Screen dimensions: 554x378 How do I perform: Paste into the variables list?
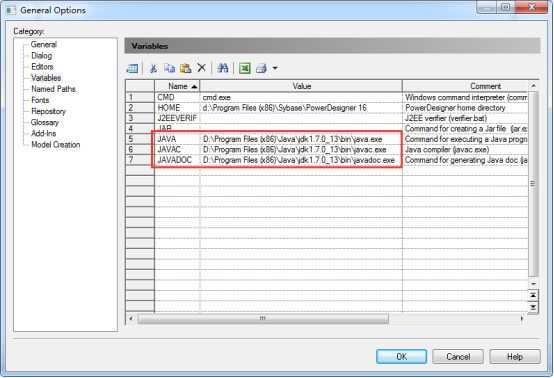click(185, 68)
